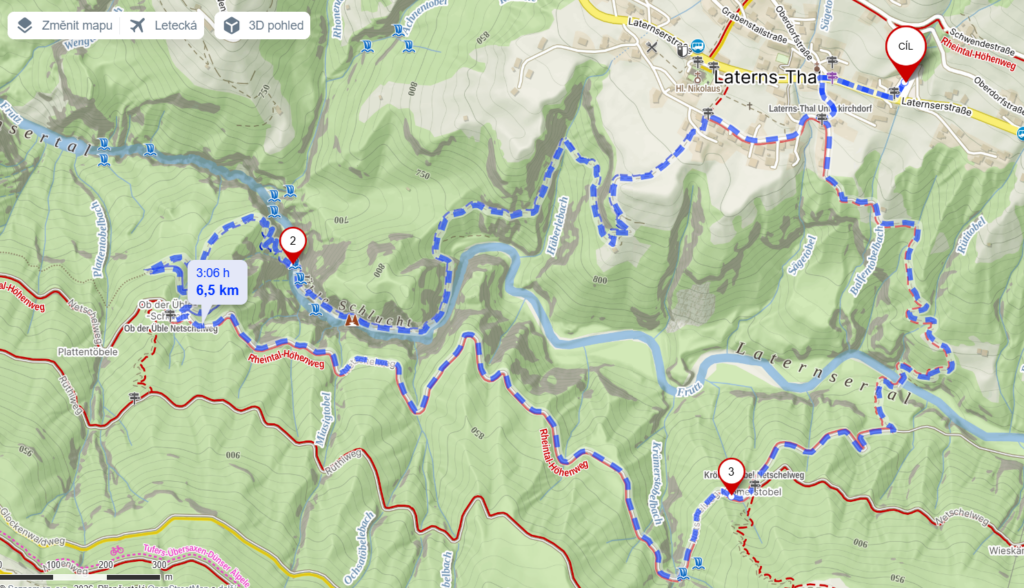
Task: Open the 3:06 h 6,5 km route tooltip
Action: coord(217,282)
